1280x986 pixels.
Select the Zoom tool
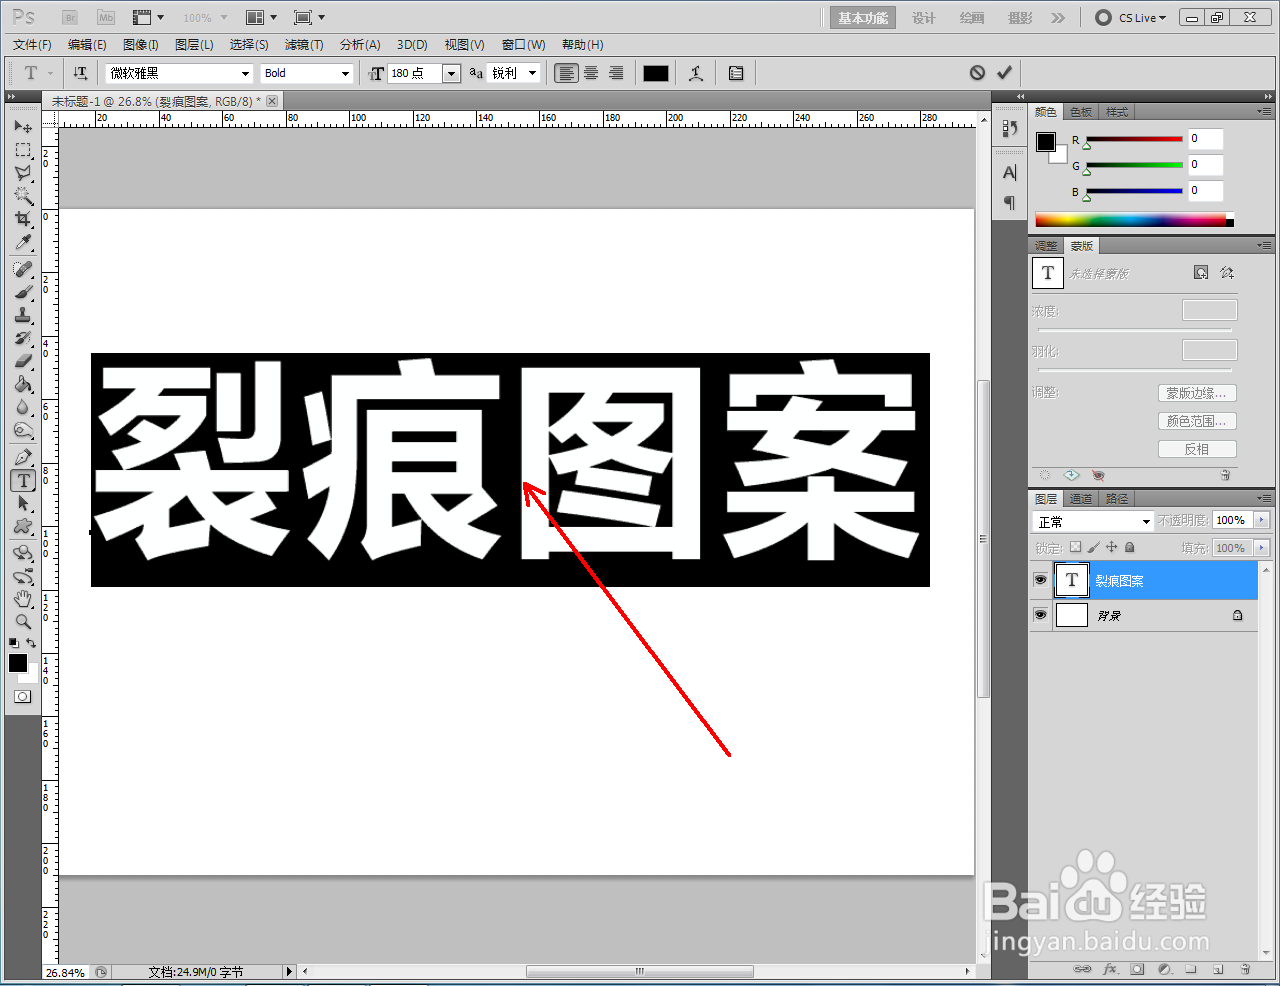click(x=22, y=621)
